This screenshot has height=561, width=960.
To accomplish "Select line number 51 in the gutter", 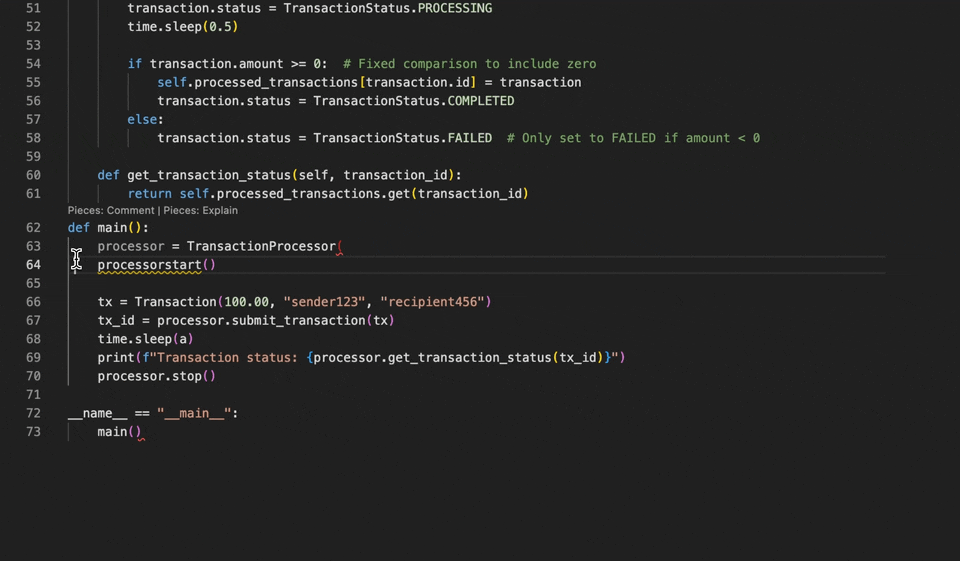I will pos(33,9).
